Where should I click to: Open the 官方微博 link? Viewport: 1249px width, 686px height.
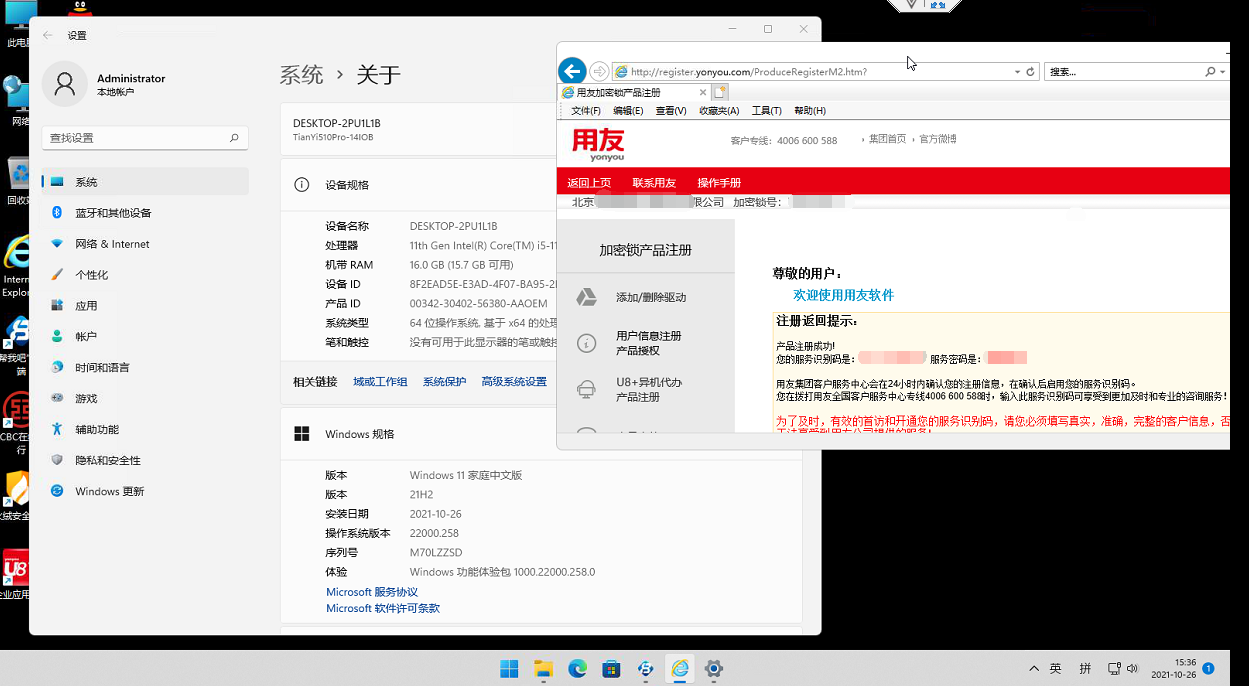[938, 139]
